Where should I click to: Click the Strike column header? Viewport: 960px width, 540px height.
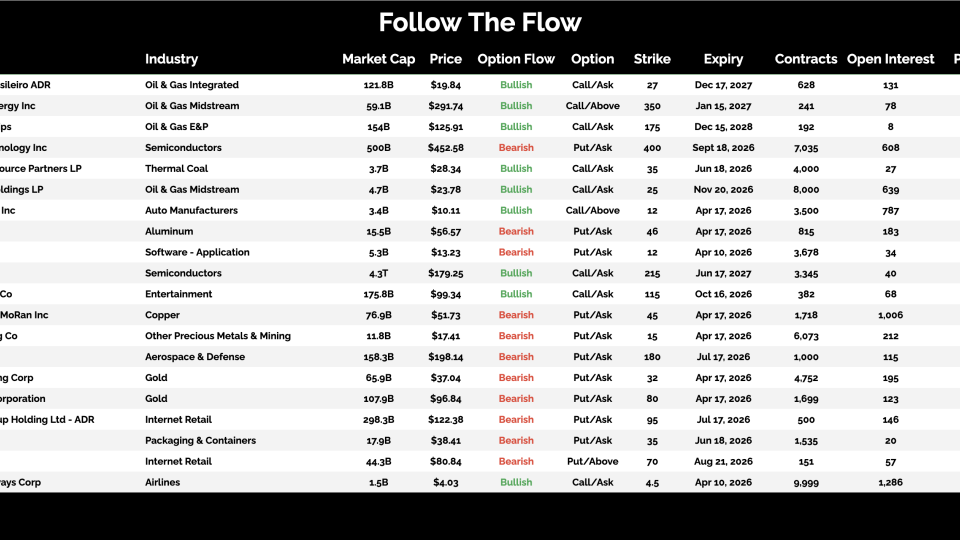[652, 59]
